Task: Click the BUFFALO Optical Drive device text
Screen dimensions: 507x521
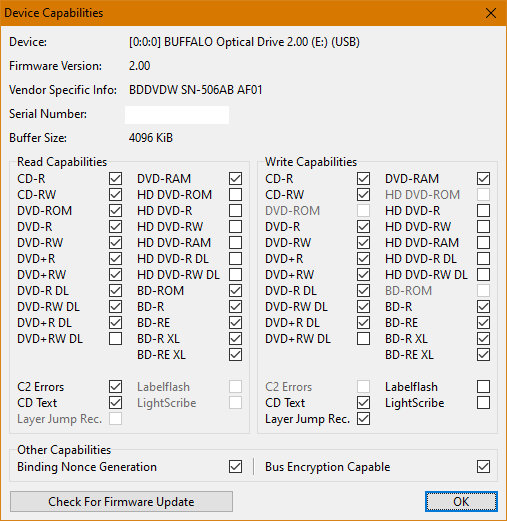Action: [244, 42]
